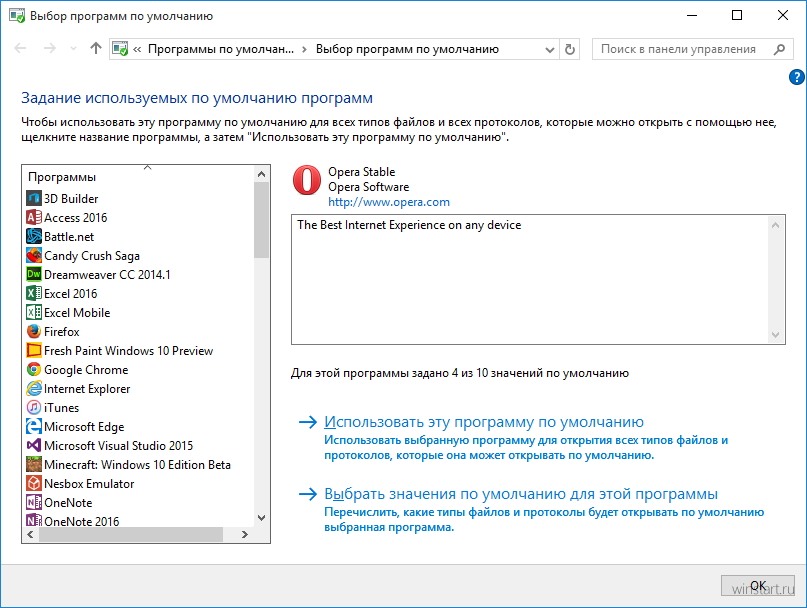Click the window title bar icon
This screenshot has height=608, width=807.
(x=17, y=15)
